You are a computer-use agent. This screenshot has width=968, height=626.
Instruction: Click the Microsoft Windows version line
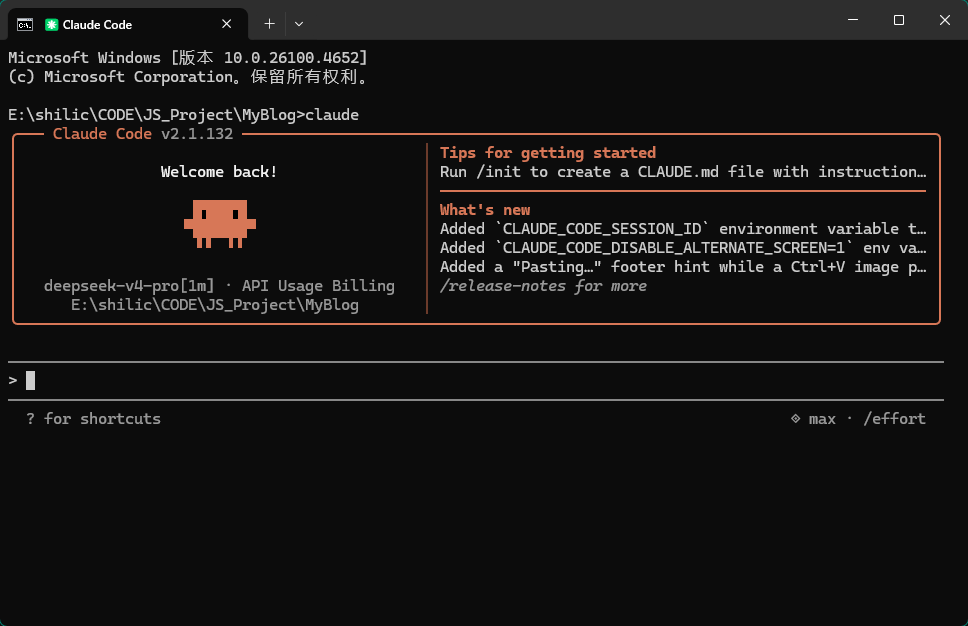pos(188,57)
